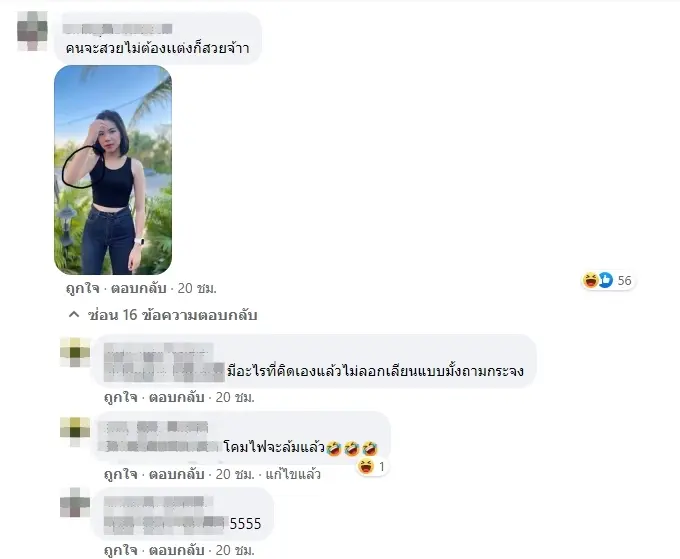Open the photo attached to the top comment

(113, 170)
